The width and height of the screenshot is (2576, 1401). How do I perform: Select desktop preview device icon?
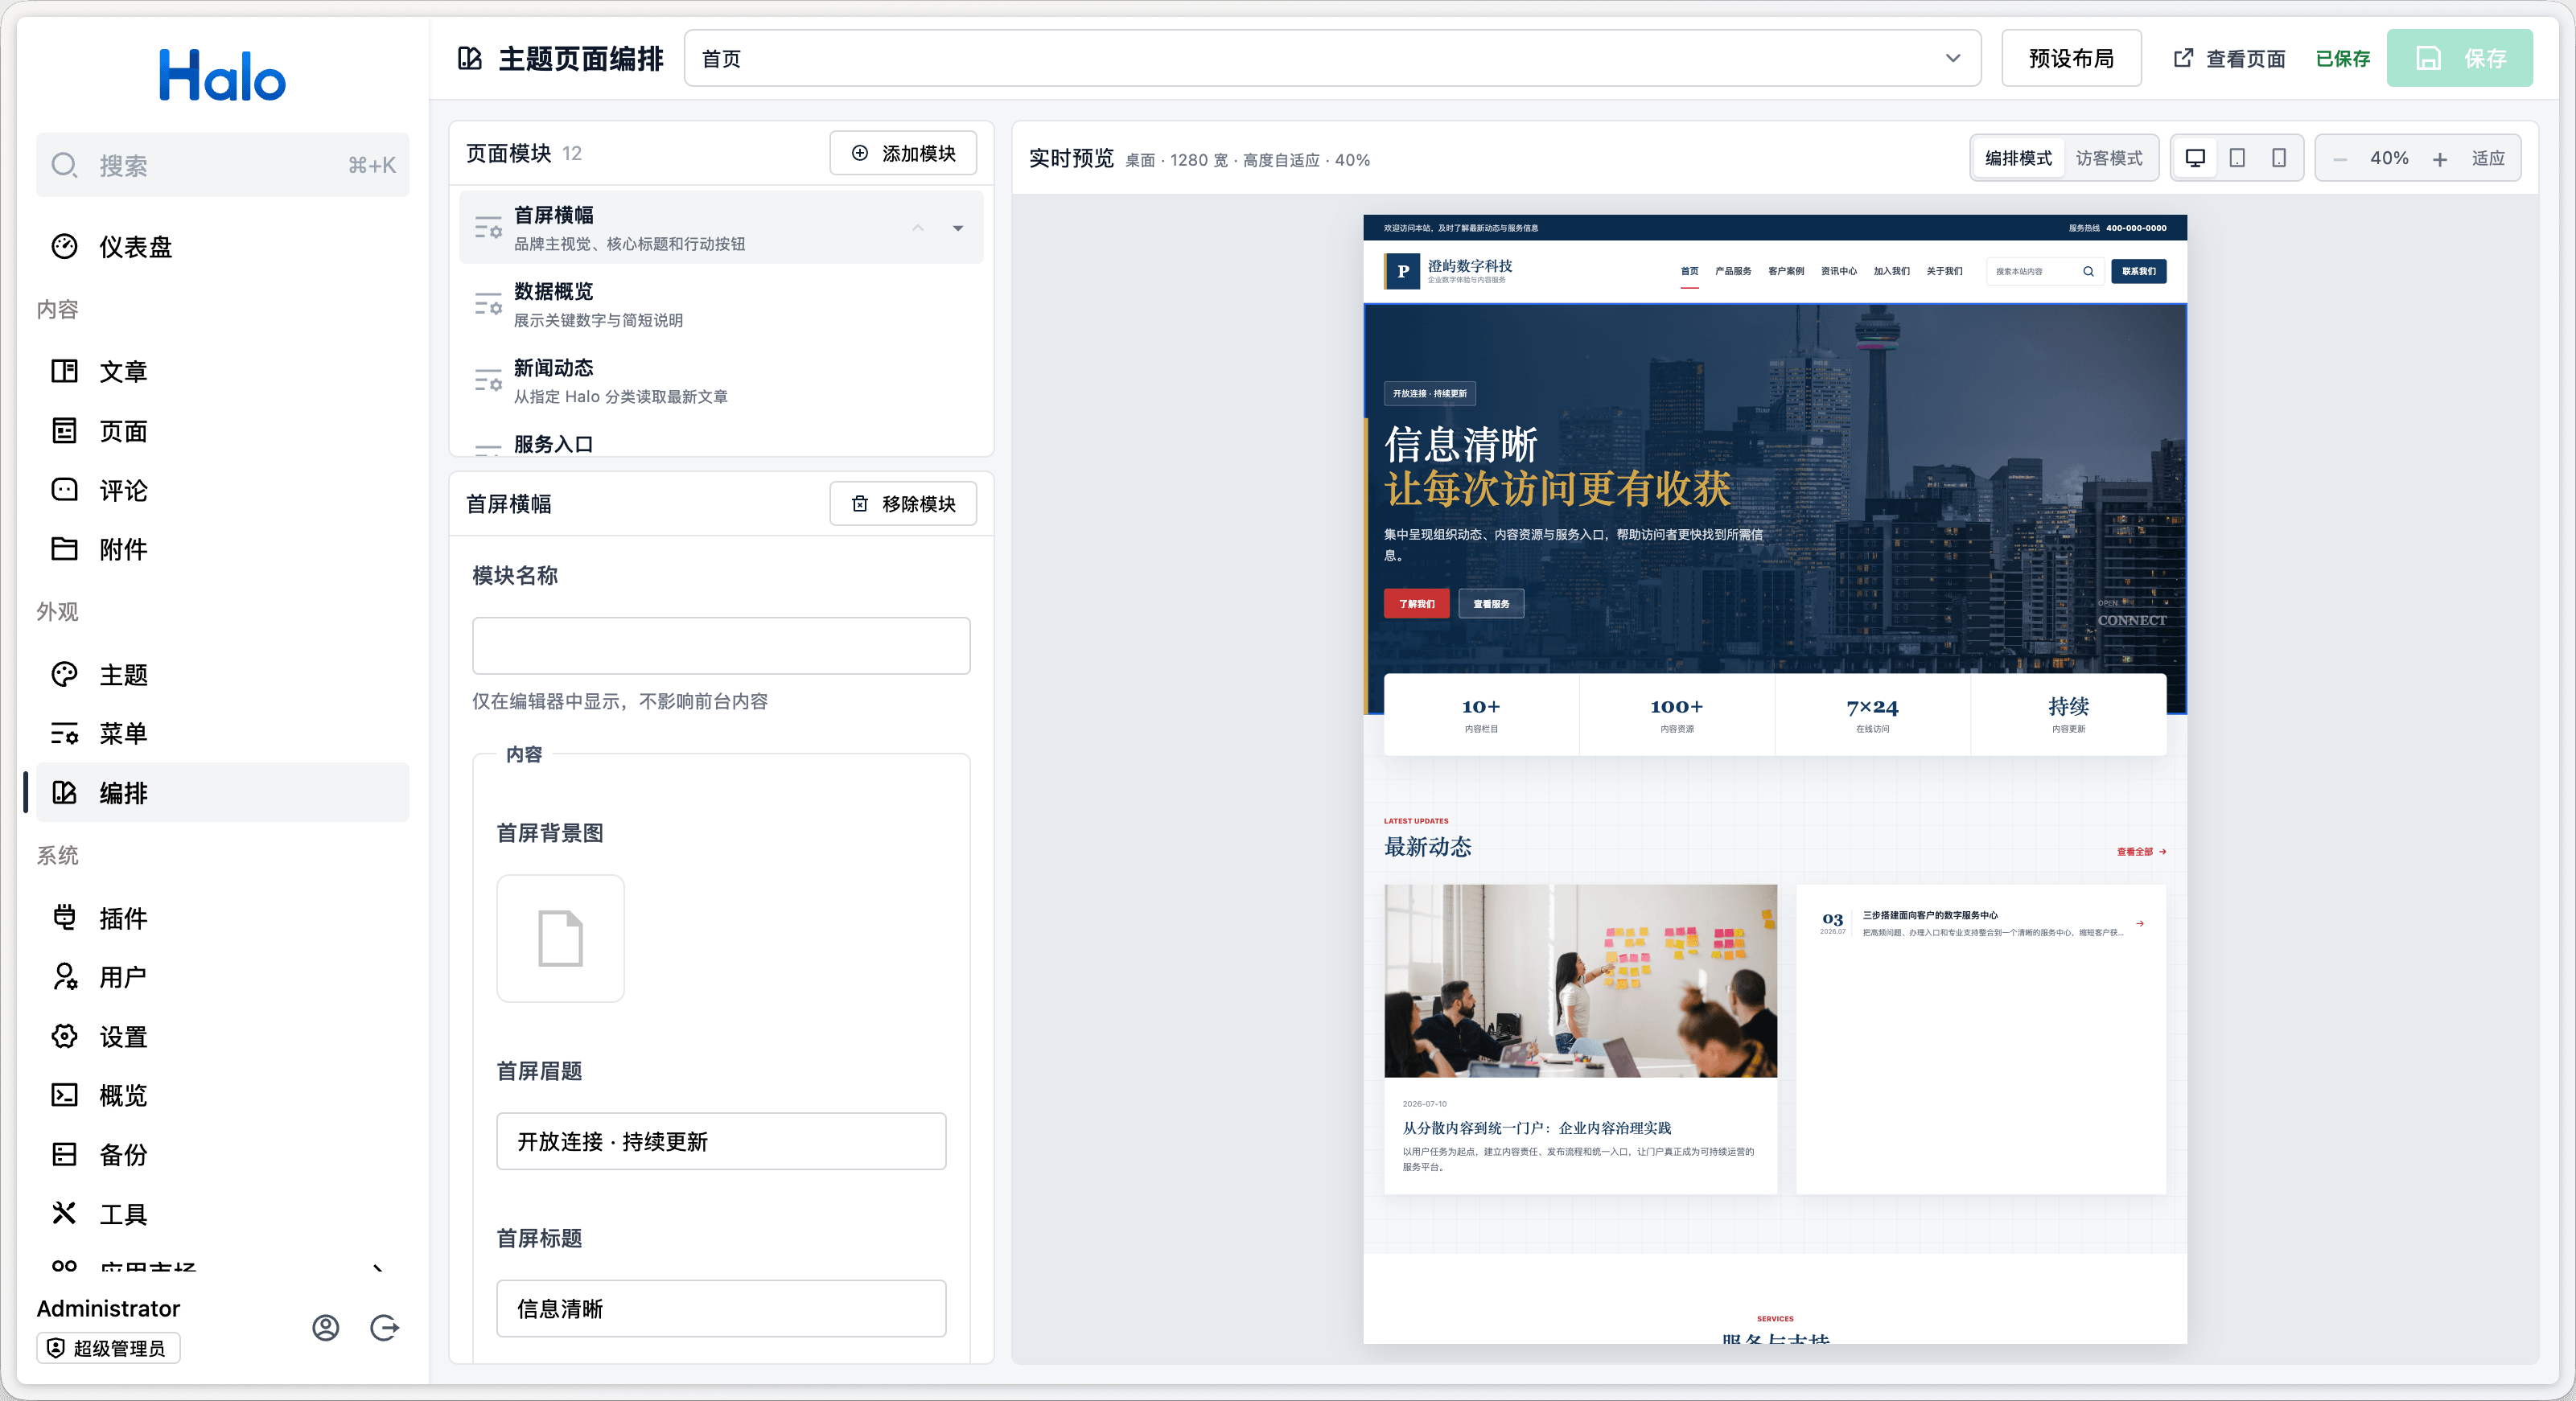2196,158
